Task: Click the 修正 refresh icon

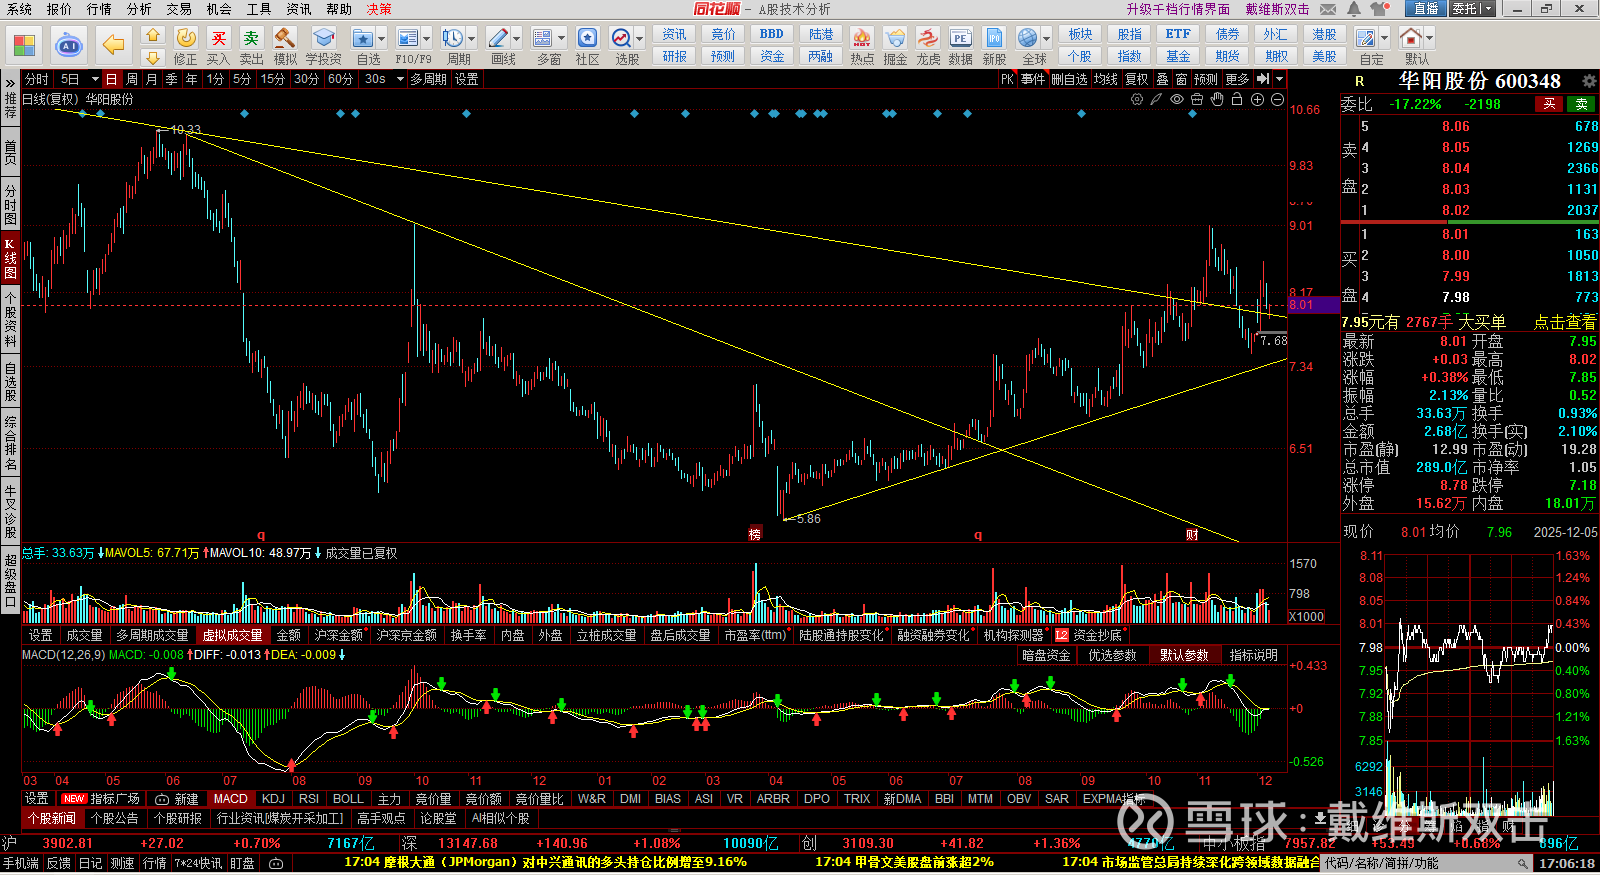Action: click(186, 38)
